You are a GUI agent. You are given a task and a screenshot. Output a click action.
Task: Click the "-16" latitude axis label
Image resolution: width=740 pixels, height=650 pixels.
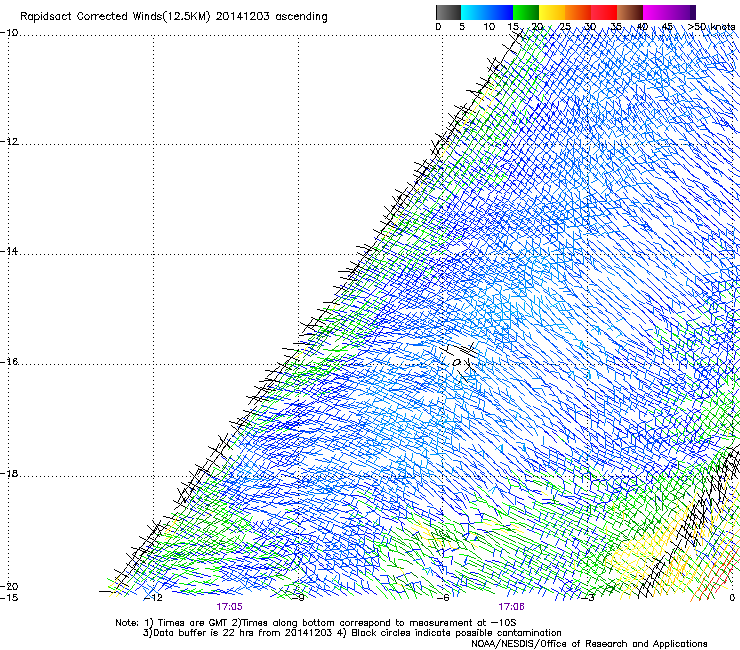click(9, 362)
